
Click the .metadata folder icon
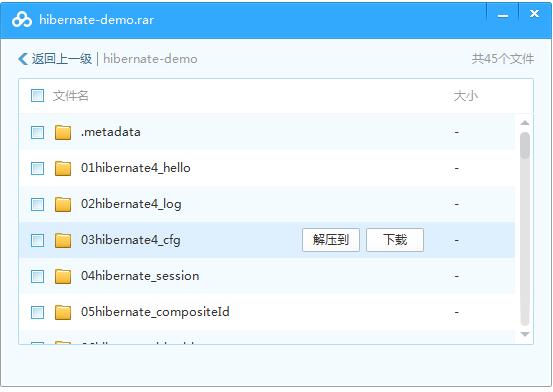point(63,133)
